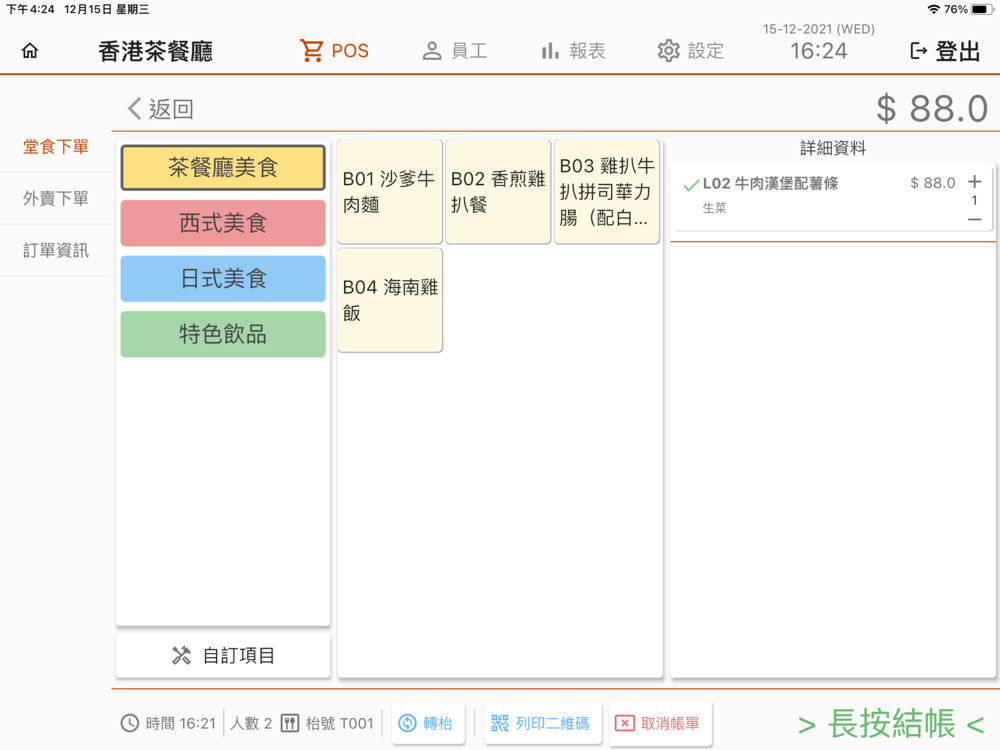Click the 香港茶餐廳 restaurant title
Viewport: 1000px width, 750px height.
click(156, 51)
